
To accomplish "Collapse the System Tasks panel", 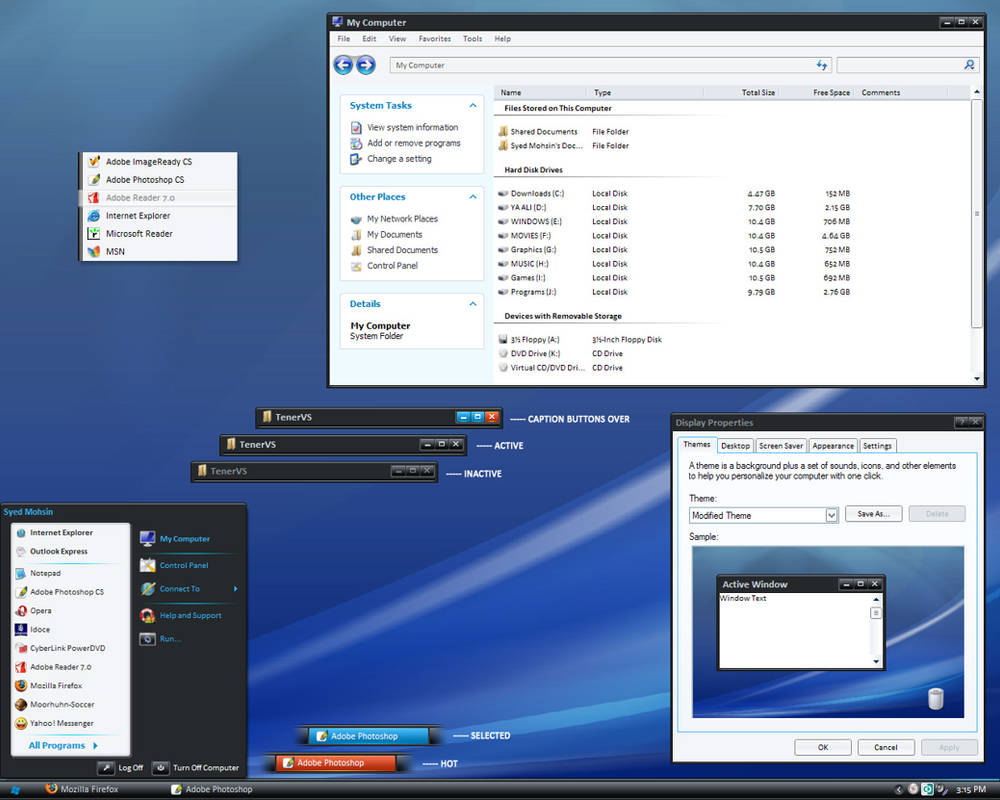I will pyautogui.click(x=473, y=105).
